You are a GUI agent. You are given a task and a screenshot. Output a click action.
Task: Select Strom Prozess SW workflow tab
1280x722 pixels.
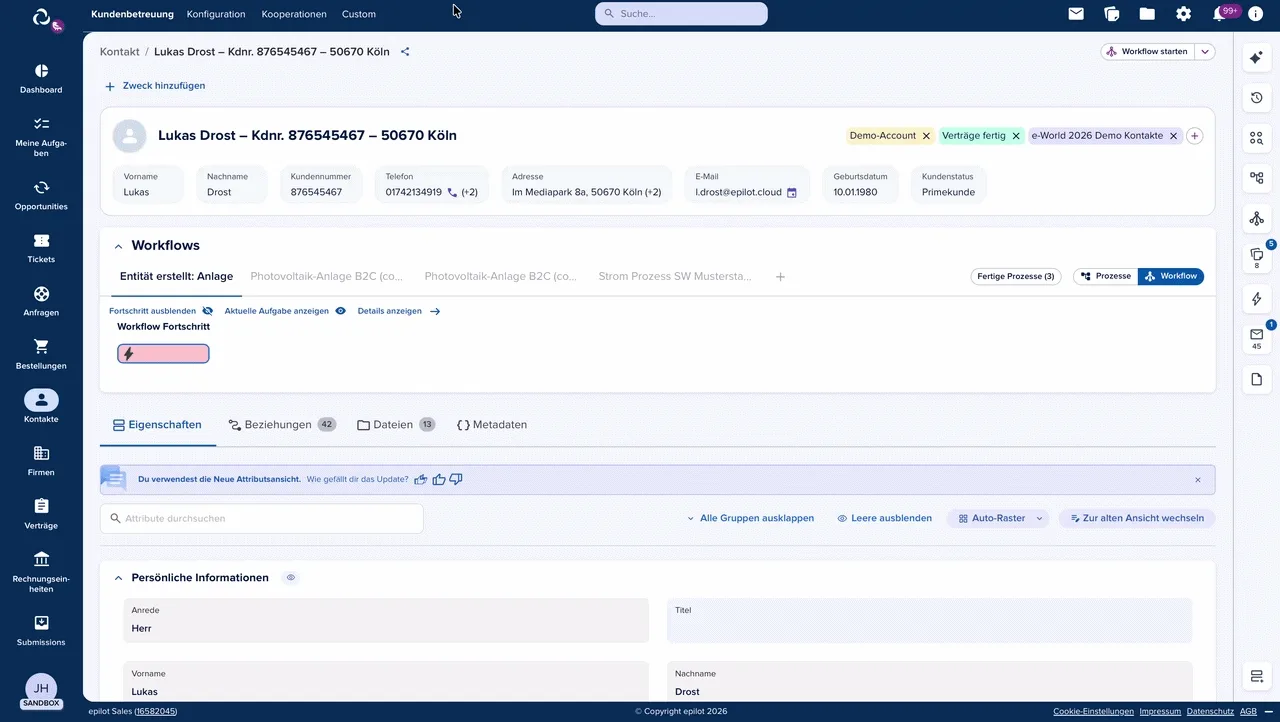coord(675,276)
